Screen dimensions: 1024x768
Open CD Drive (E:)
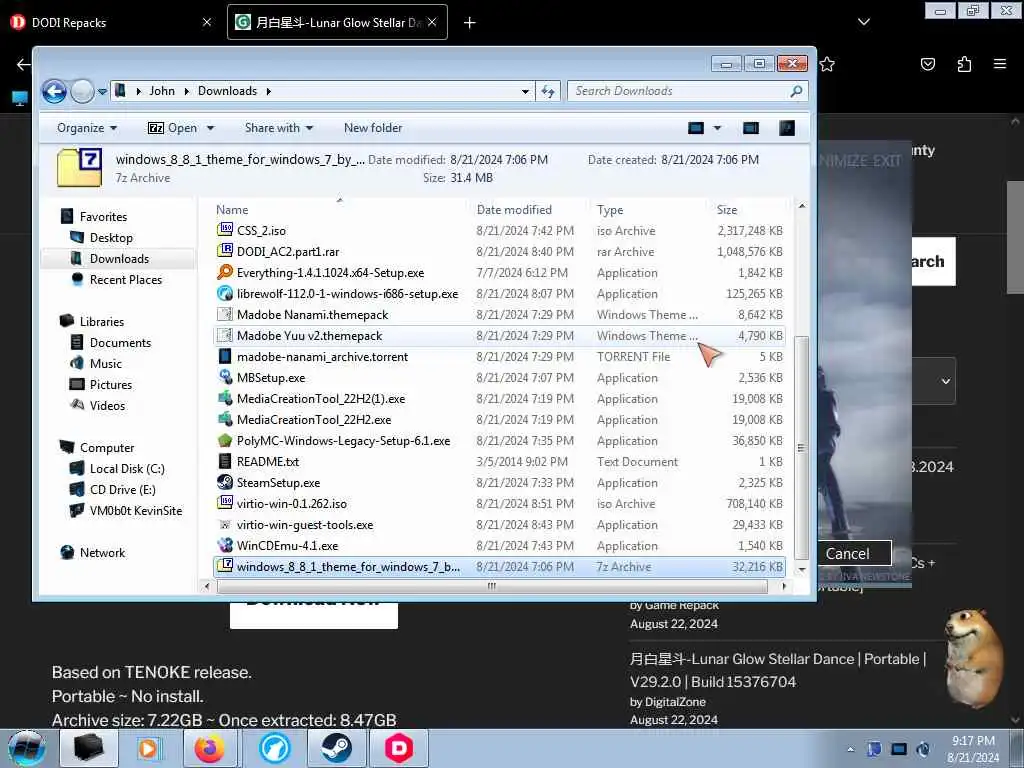click(122, 489)
